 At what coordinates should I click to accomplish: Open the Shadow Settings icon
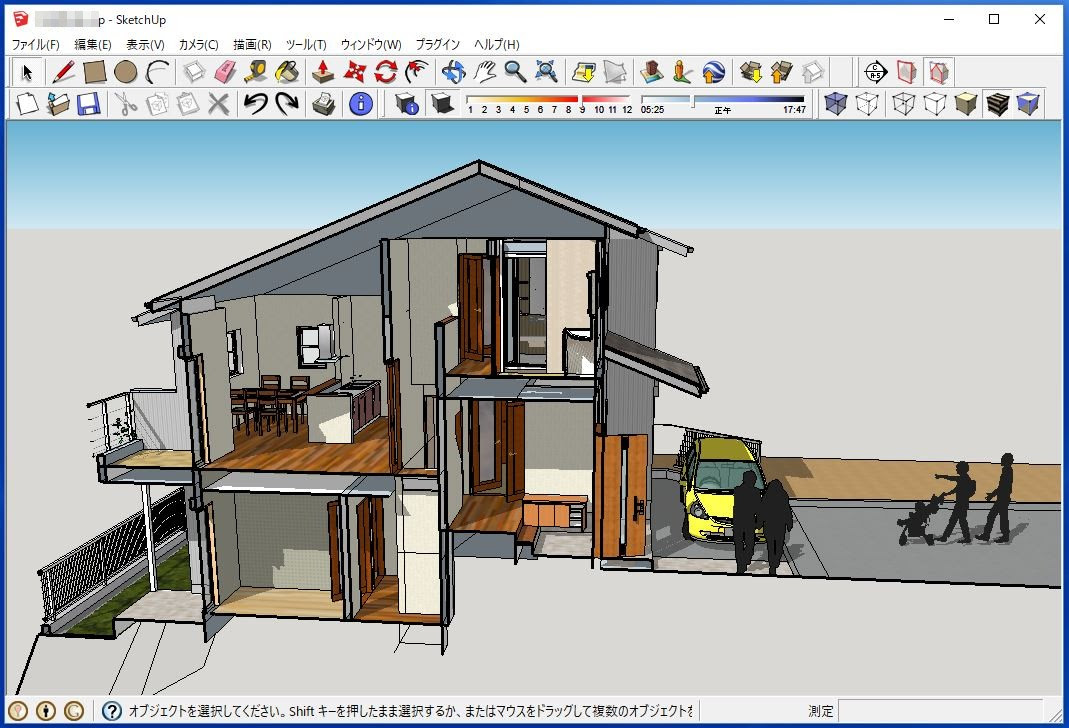pos(406,104)
